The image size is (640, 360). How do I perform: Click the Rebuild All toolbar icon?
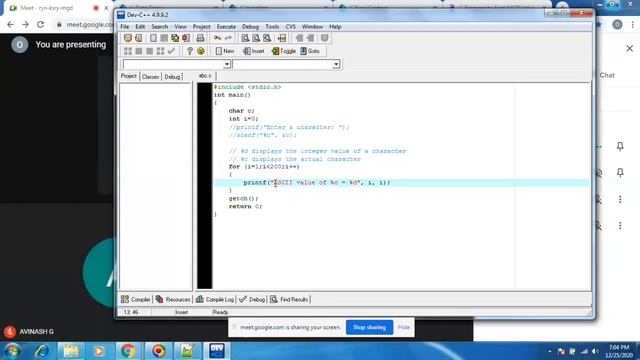pyautogui.click(x=160, y=51)
